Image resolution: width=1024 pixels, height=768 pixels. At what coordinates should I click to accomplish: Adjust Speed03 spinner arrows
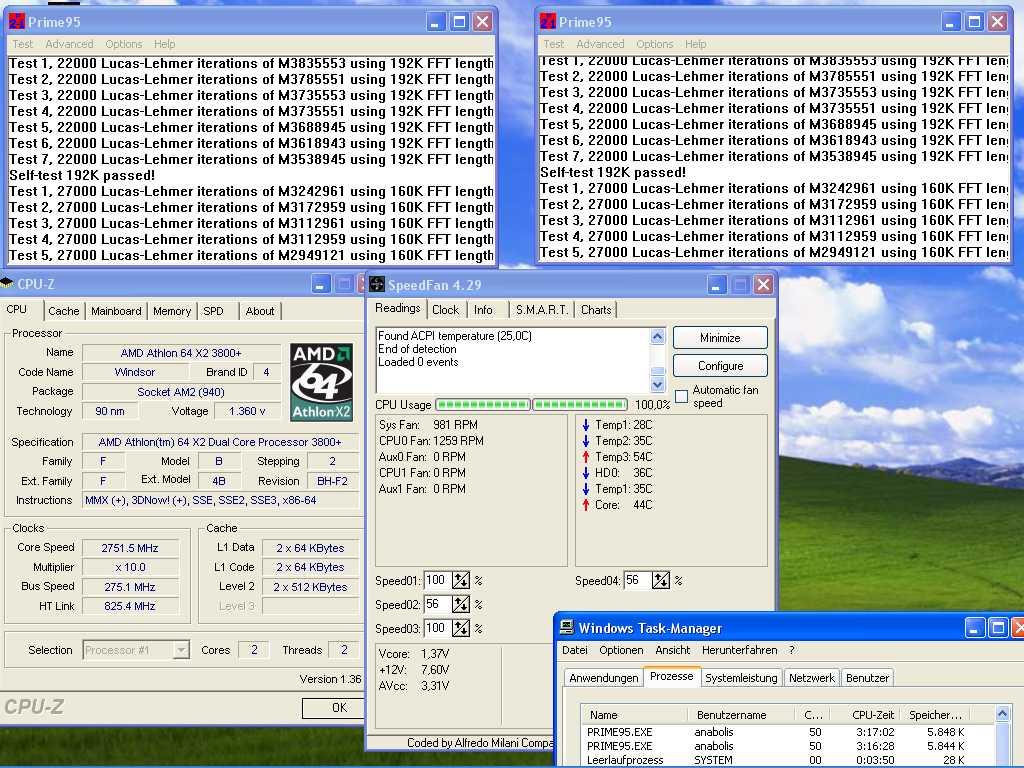(460, 628)
